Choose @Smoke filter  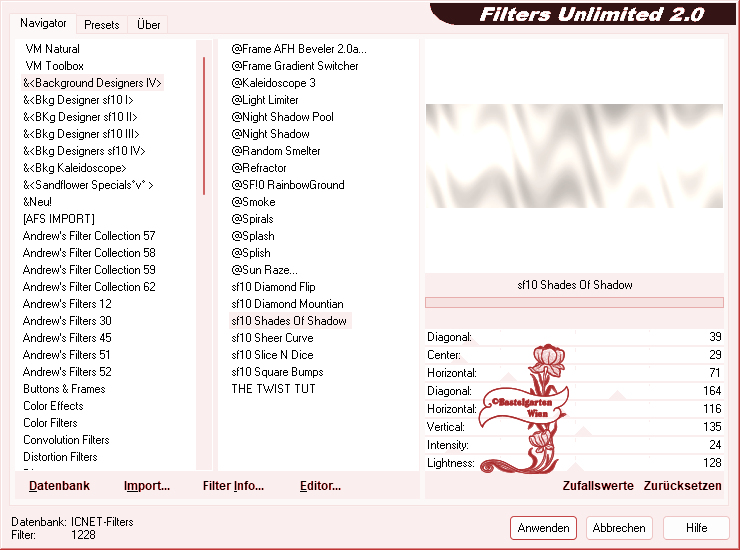pos(253,202)
